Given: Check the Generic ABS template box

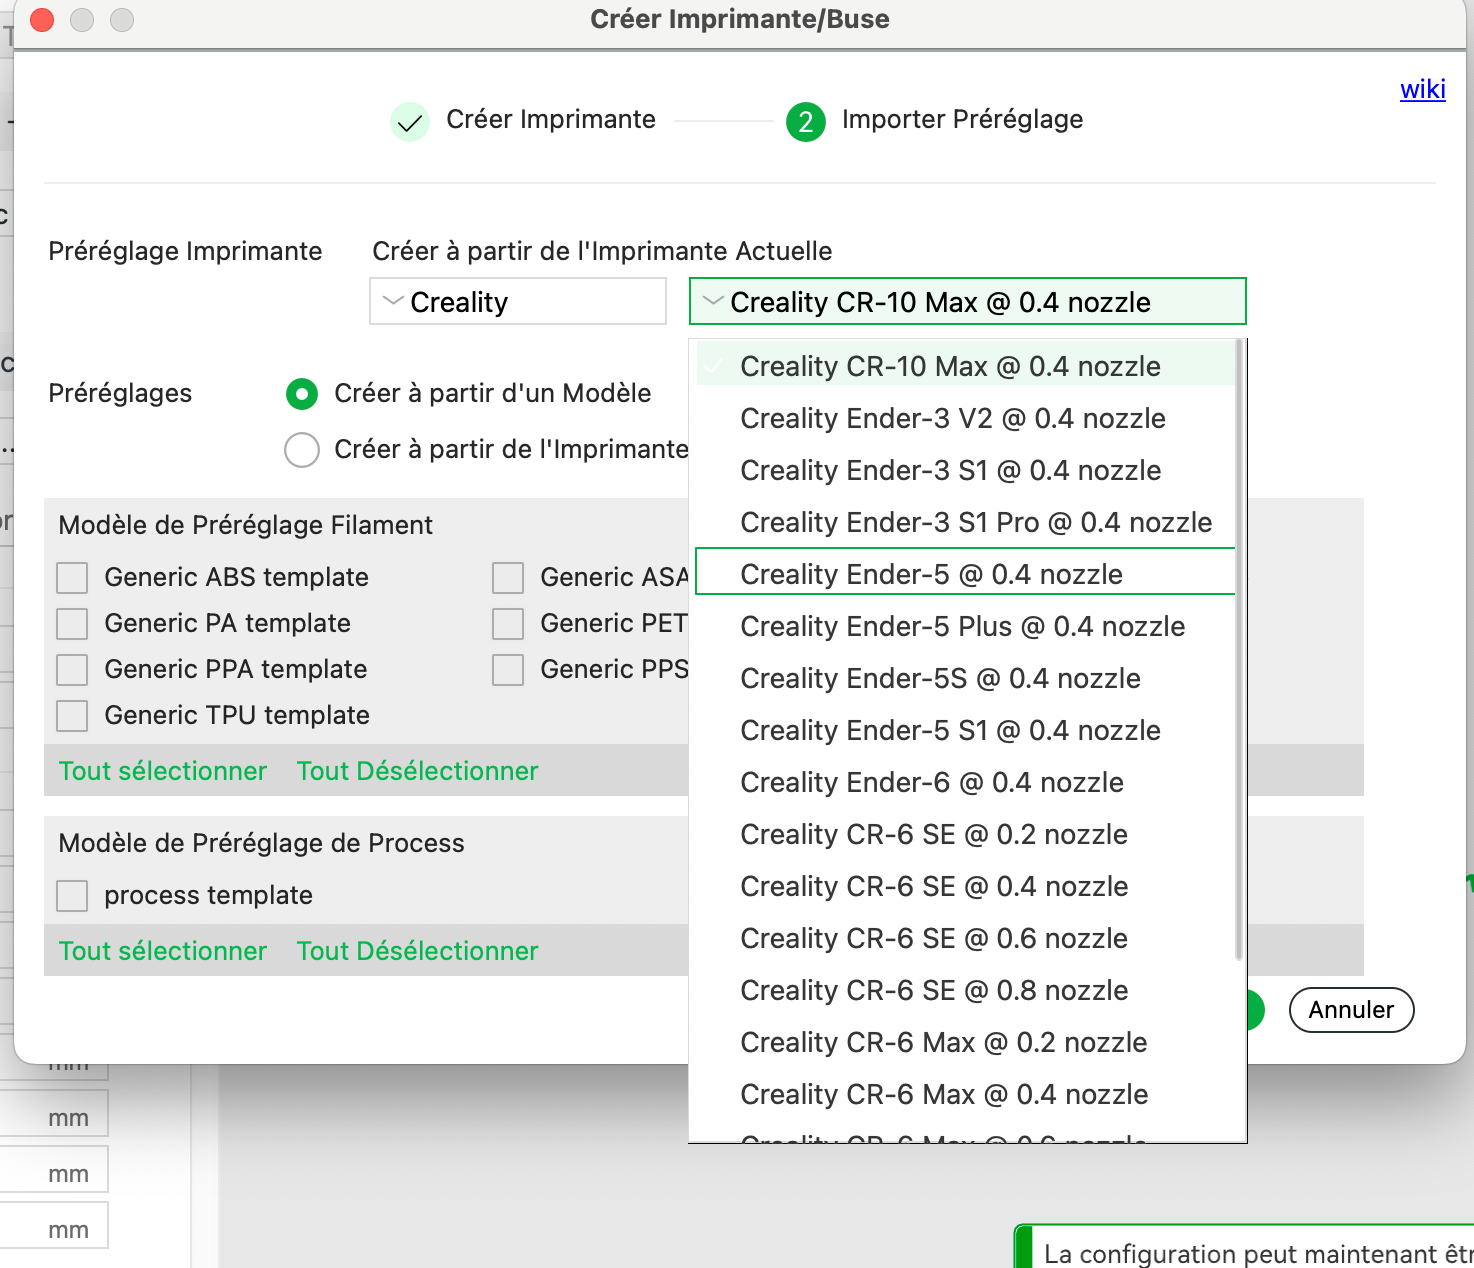Looking at the screenshot, I should click(72, 578).
